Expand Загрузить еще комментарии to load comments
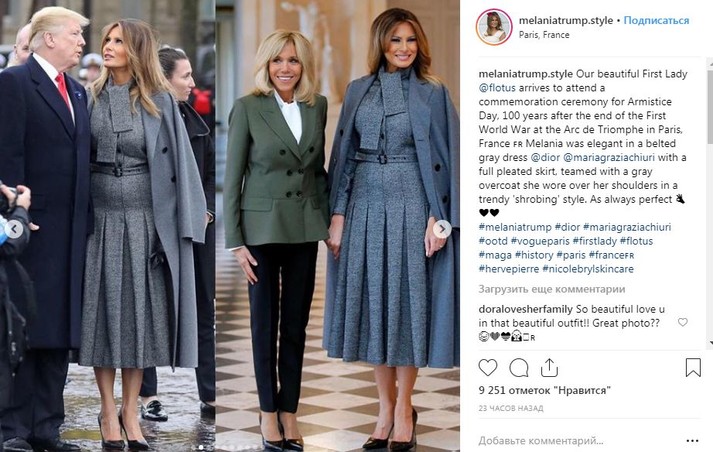Image resolution: width=713 pixels, height=452 pixels. tap(552, 289)
